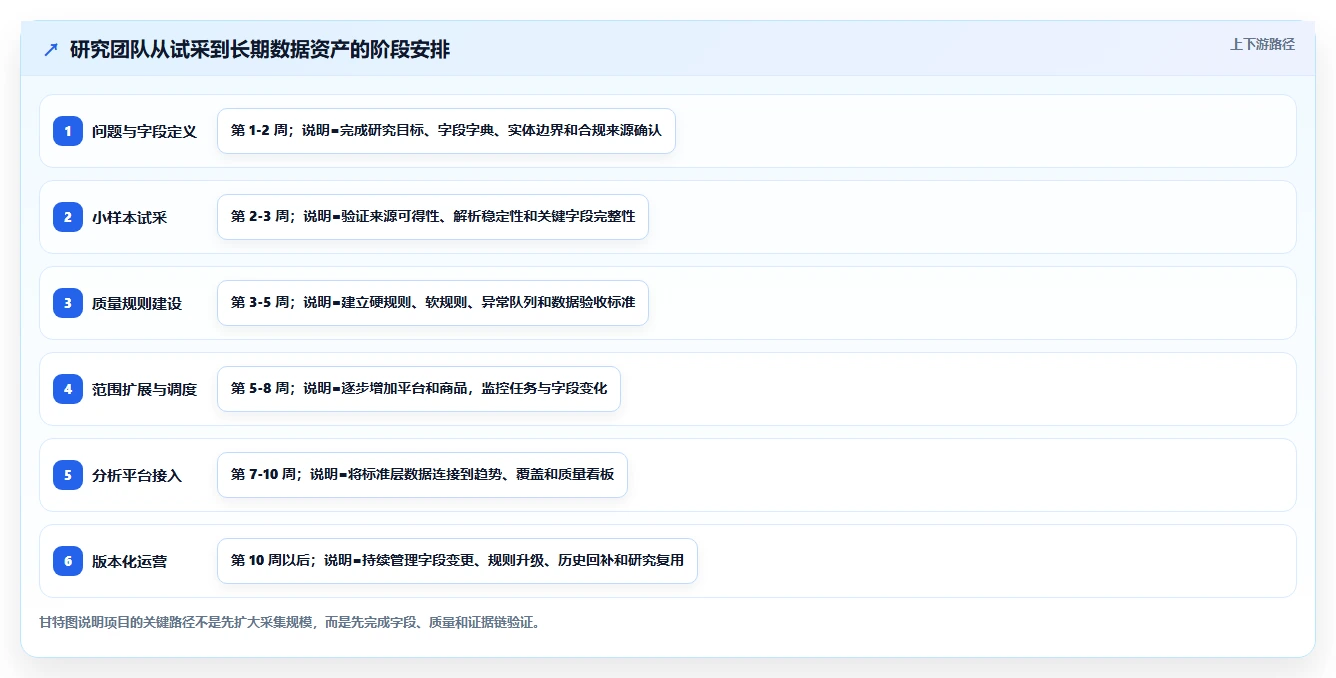Image resolution: width=1336 pixels, height=678 pixels.
Task: Select the 问题与字段定义 stage label
Action: pyautogui.click(x=144, y=131)
